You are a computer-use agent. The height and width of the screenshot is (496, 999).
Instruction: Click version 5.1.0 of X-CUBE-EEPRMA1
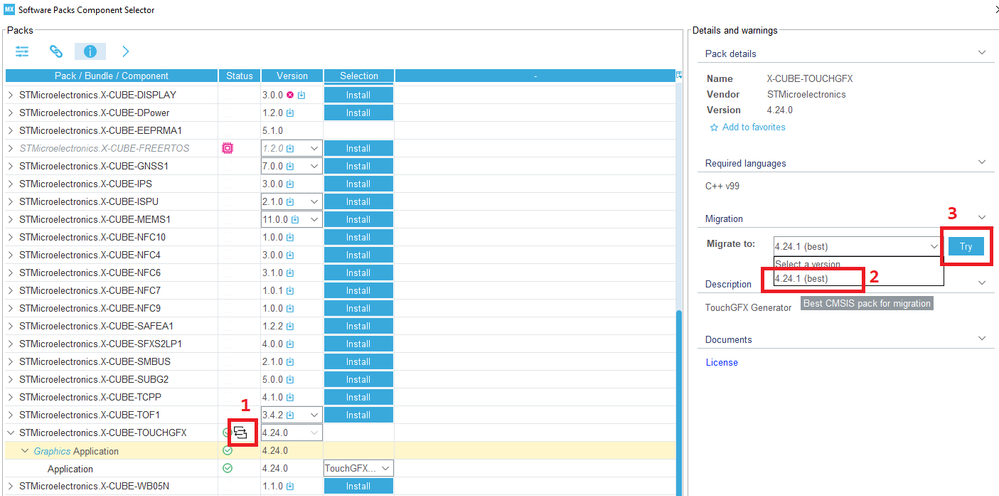coord(273,131)
